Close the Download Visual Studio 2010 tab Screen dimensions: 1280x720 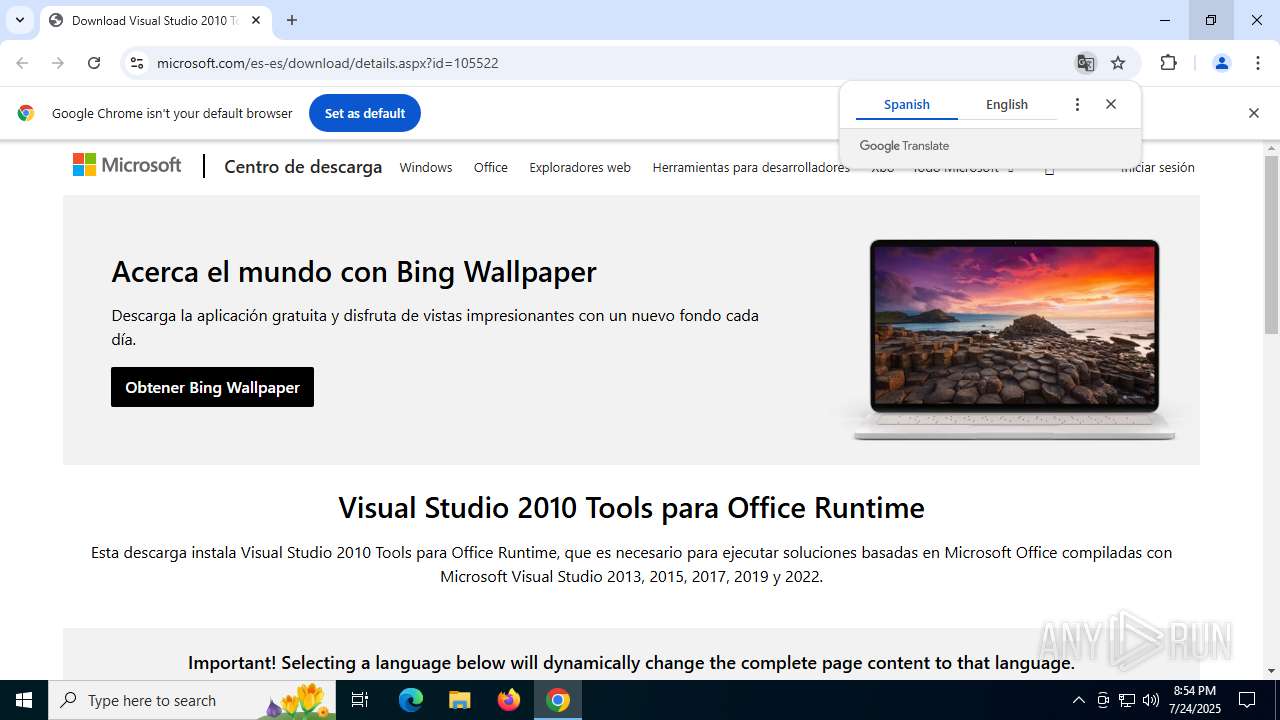(x=256, y=20)
